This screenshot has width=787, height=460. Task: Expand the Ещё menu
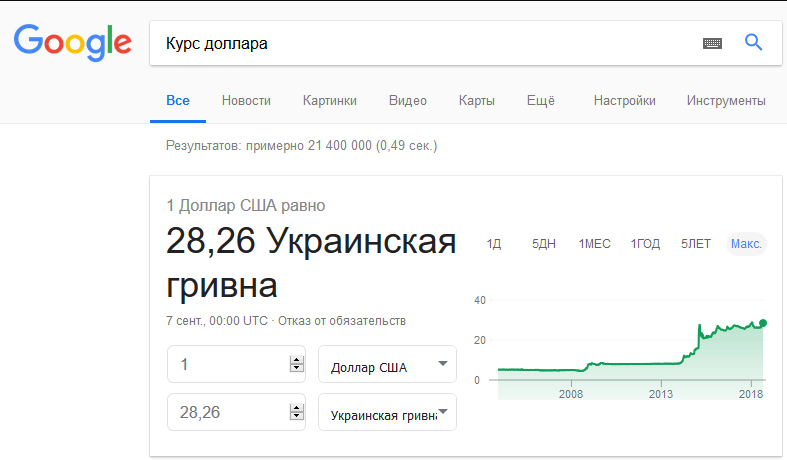pyautogui.click(x=541, y=100)
